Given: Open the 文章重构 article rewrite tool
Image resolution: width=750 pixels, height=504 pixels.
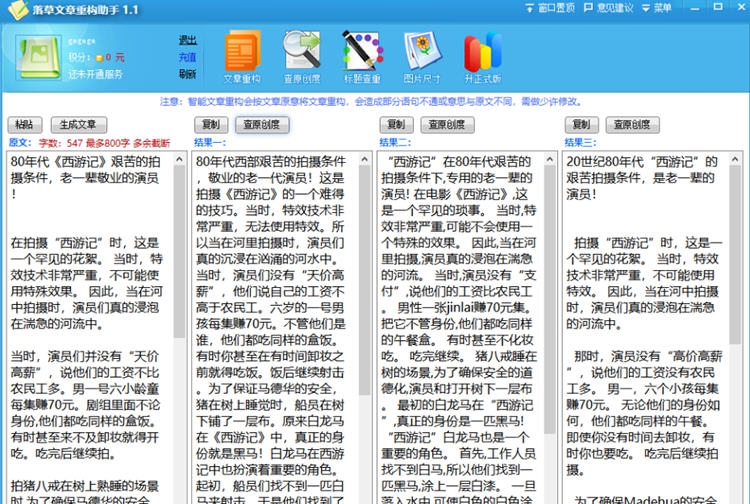Looking at the screenshot, I should click(x=240, y=56).
